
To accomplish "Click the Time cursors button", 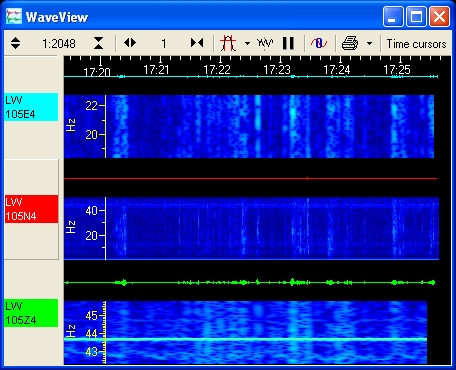I will click(416, 44).
